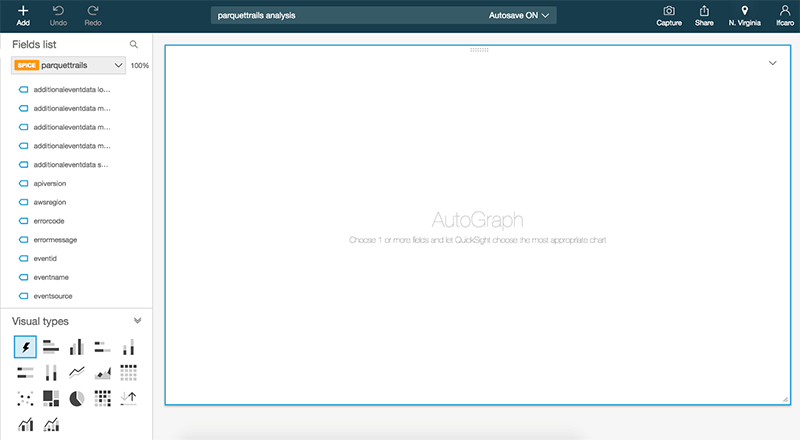Choose the vertical bar chart visual
The height and width of the screenshot is (440, 800).
click(x=77, y=347)
